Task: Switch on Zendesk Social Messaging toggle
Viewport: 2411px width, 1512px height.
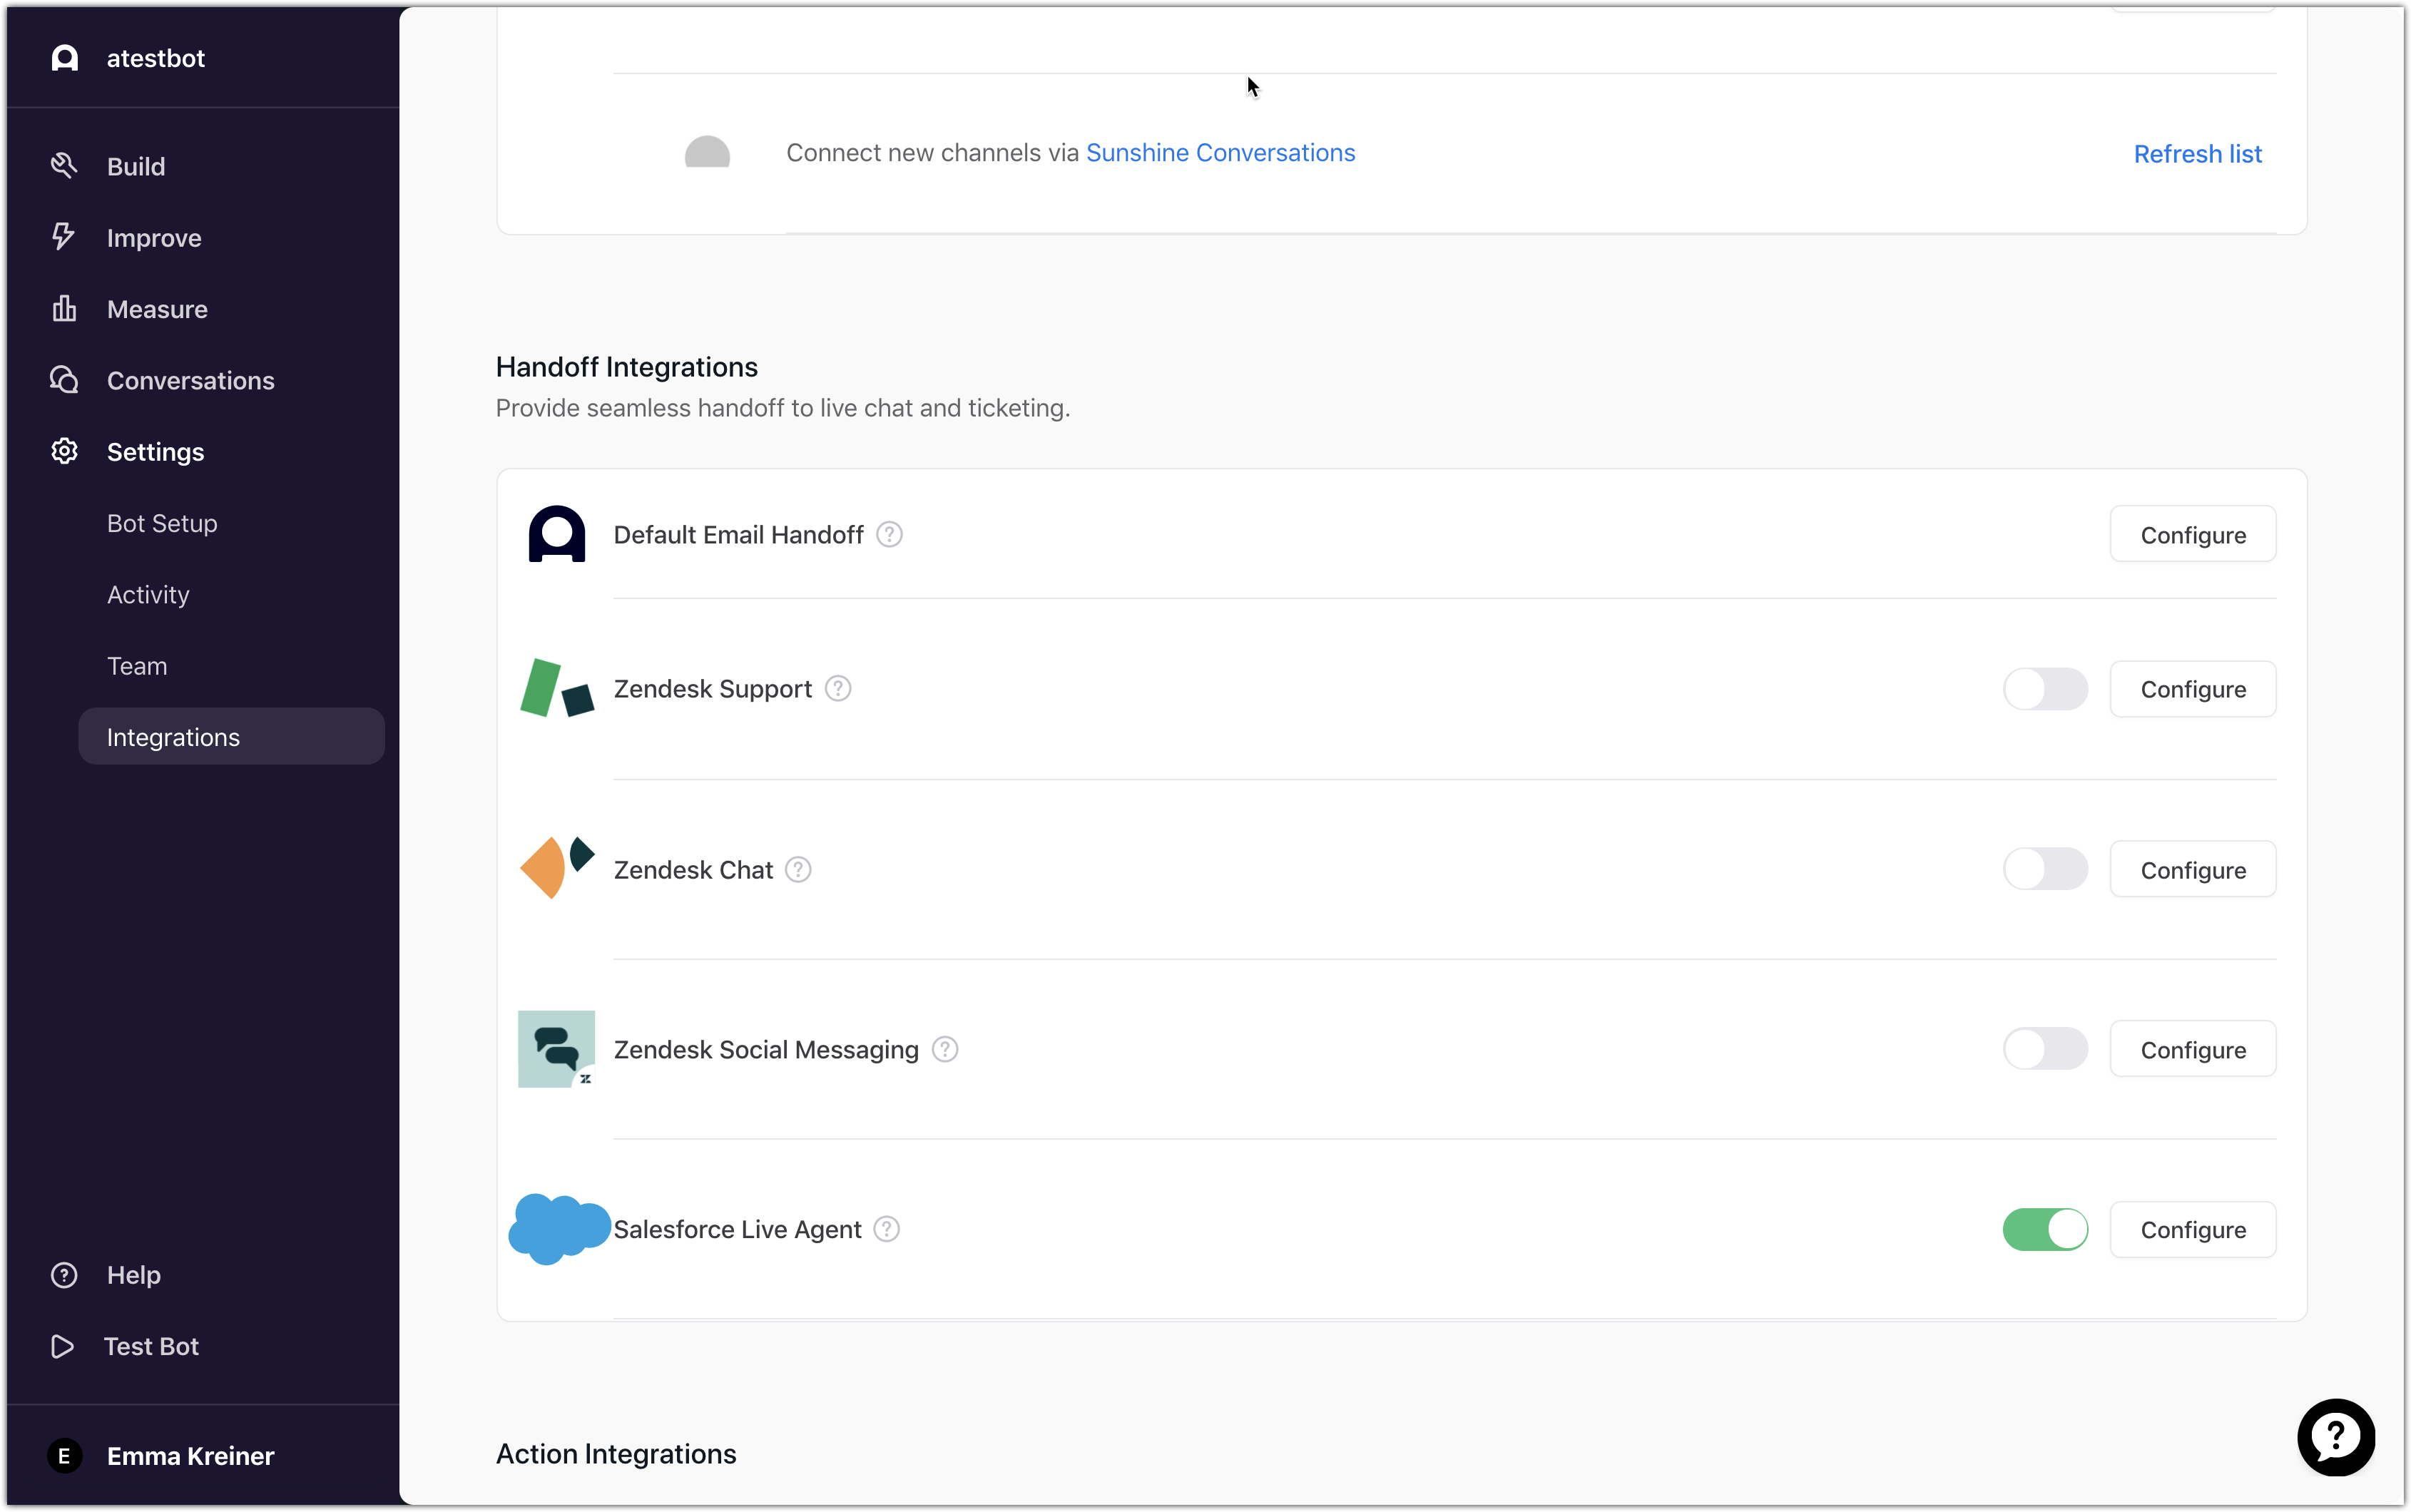Action: tap(2044, 1049)
